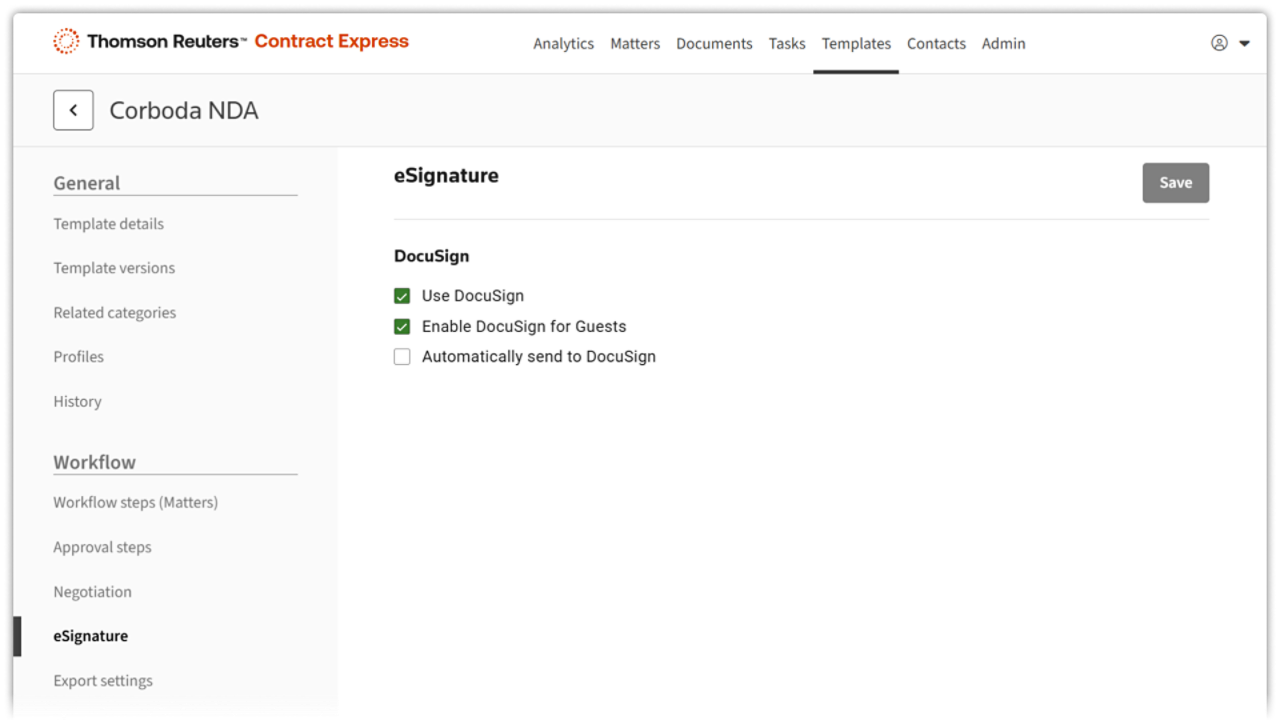Open the Analytics tab
This screenshot has height=720, width=1280.
click(x=563, y=44)
